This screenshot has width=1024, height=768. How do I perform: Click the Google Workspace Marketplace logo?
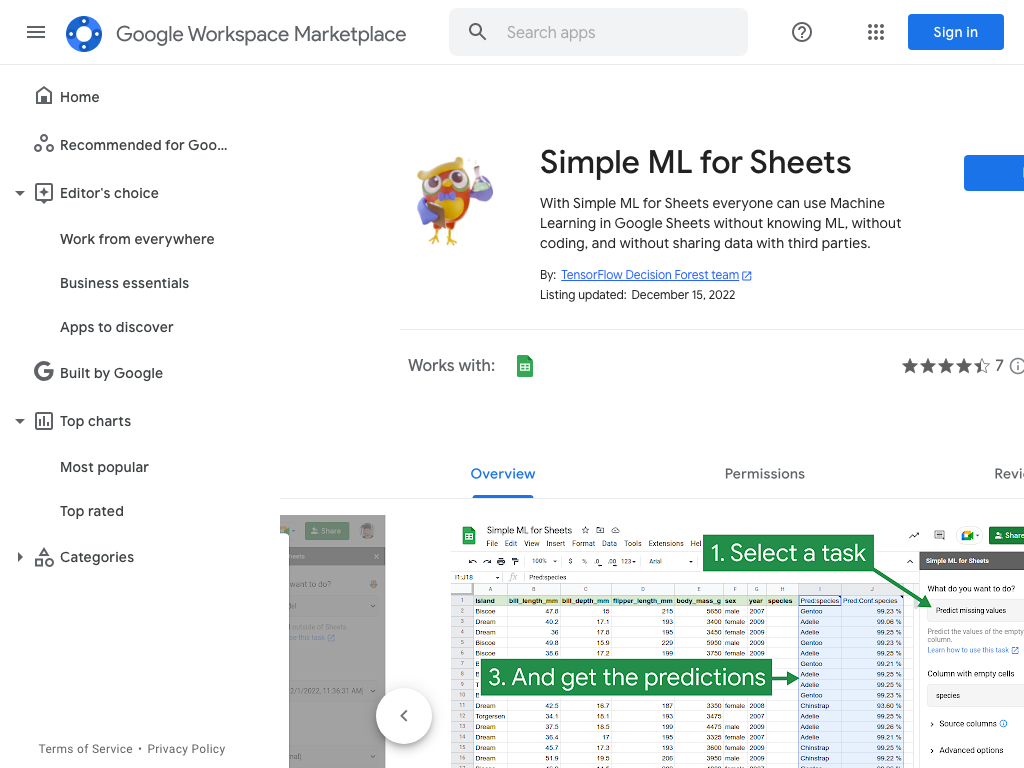click(84, 33)
